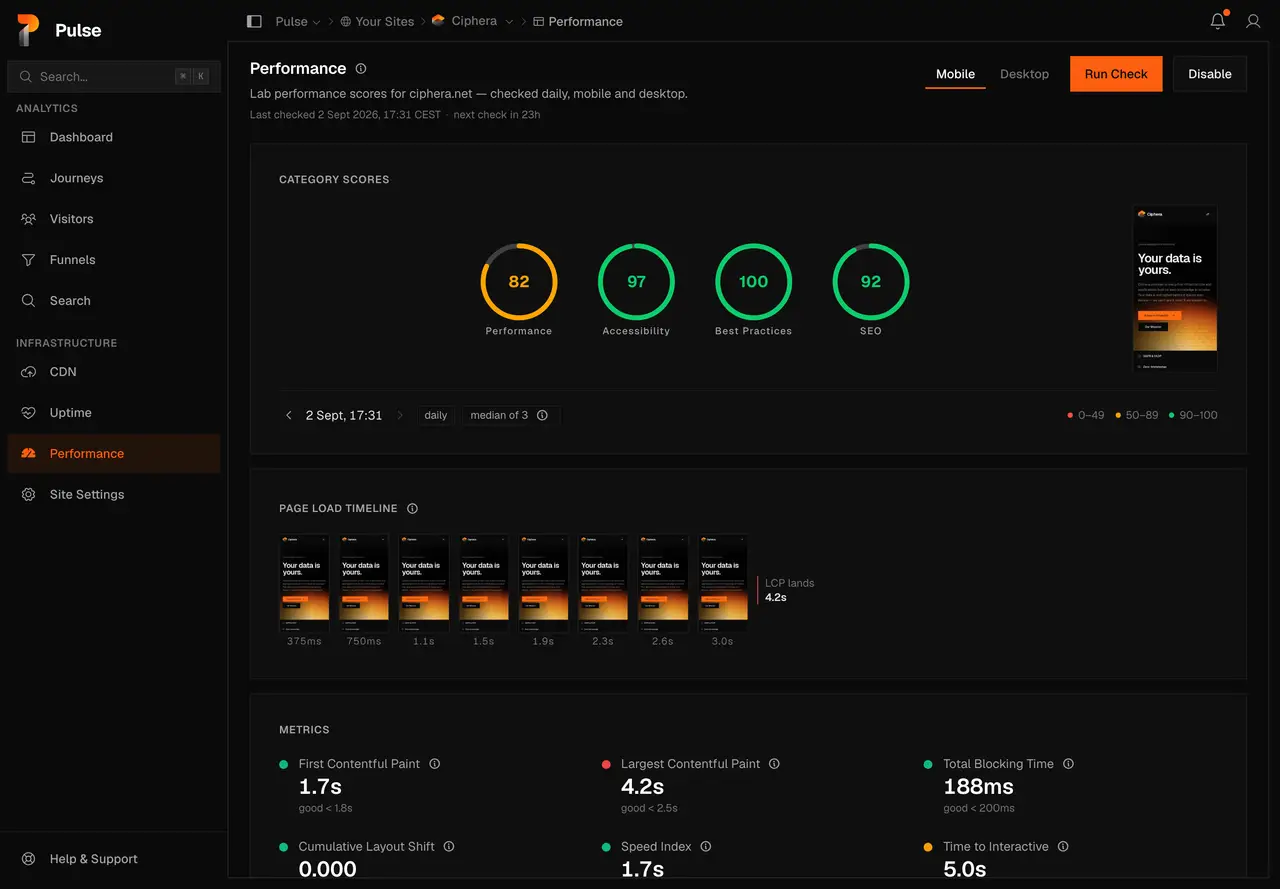
Task: Click the median of 3 badge
Action: click(510, 415)
